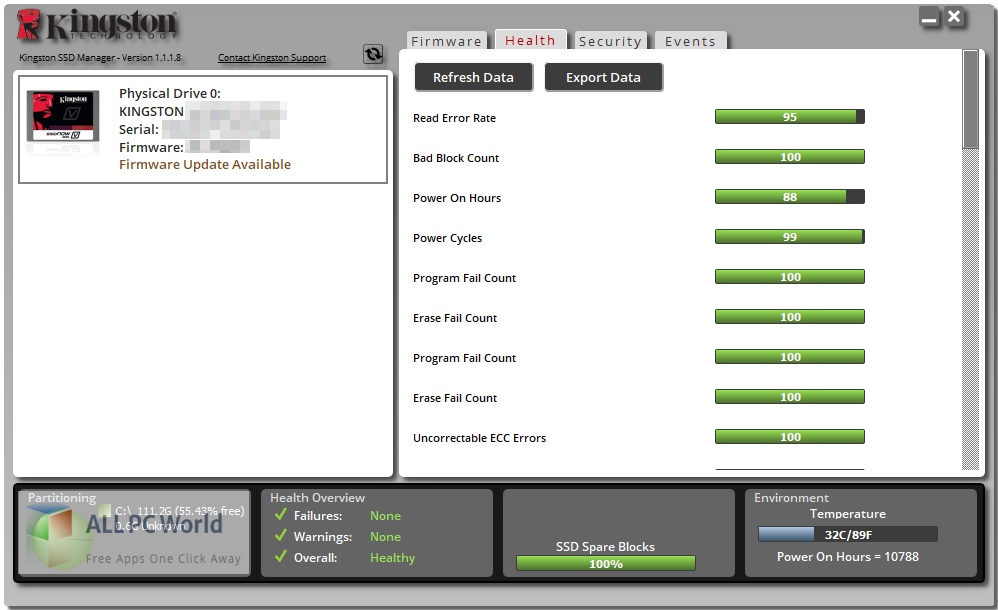View the Events tab
The height and width of the screenshot is (610, 998).
pos(690,41)
